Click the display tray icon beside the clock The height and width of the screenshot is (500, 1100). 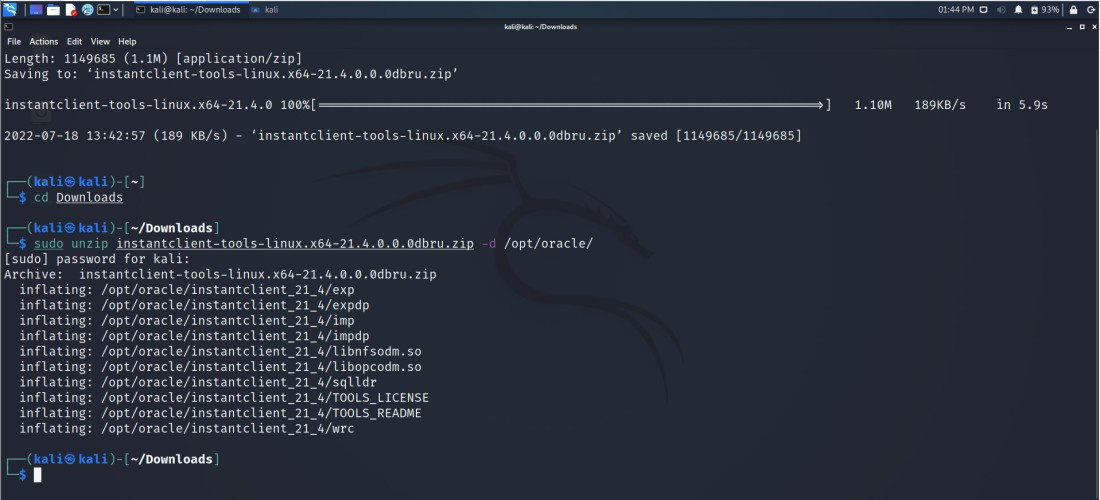[984, 9]
